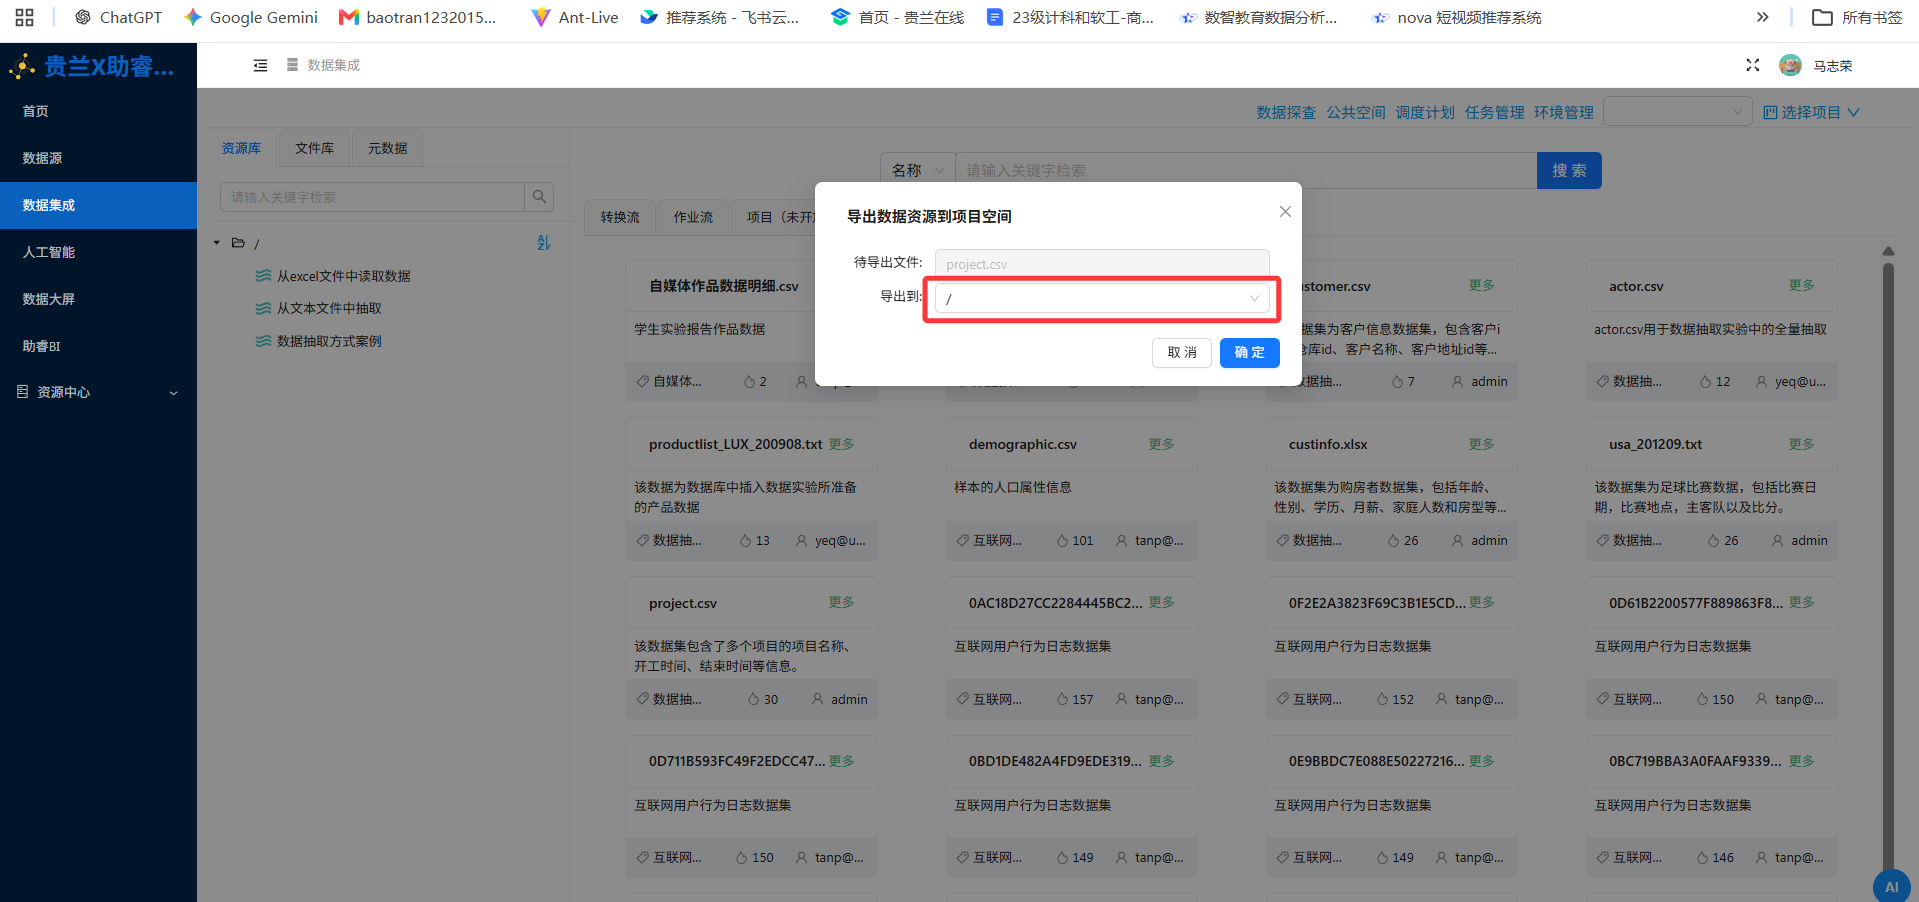Open 助睿BI in sidebar
This screenshot has height=902, width=1919.
pyautogui.click(x=98, y=346)
